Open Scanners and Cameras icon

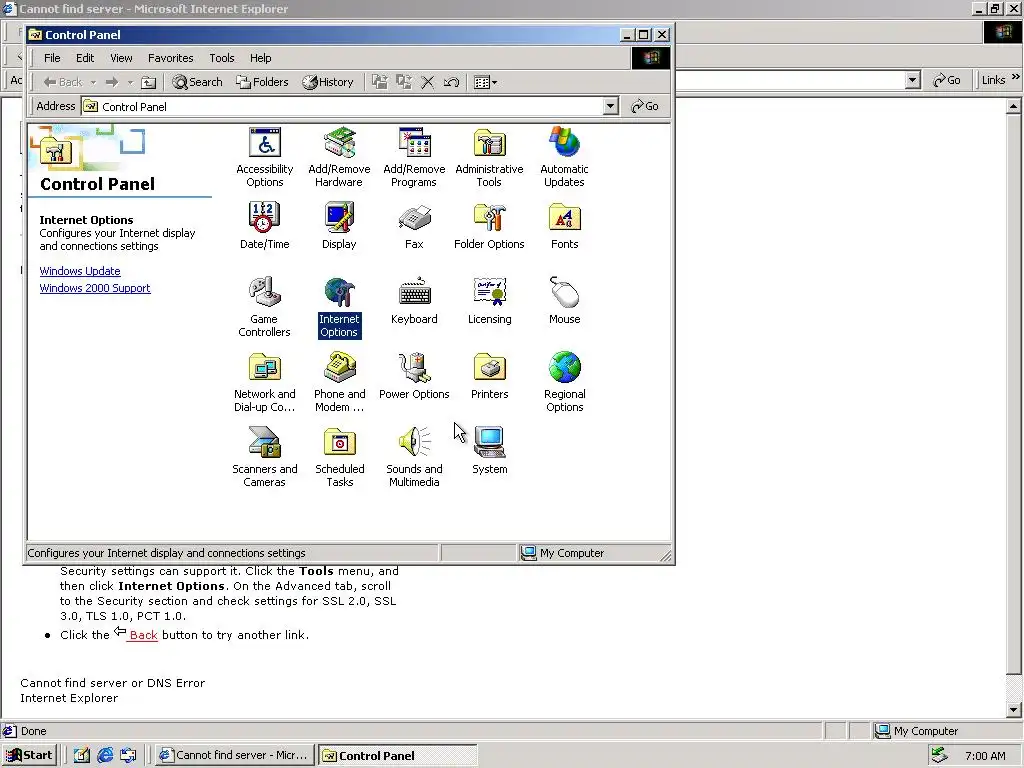(264, 457)
